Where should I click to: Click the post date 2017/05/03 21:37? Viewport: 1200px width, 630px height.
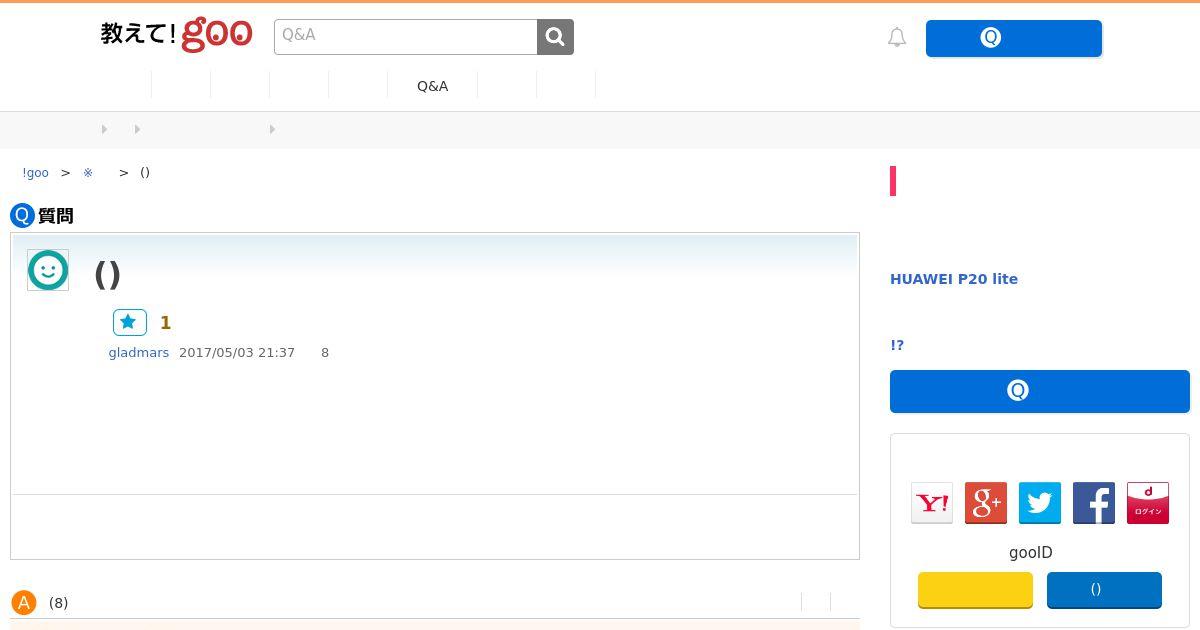point(237,353)
